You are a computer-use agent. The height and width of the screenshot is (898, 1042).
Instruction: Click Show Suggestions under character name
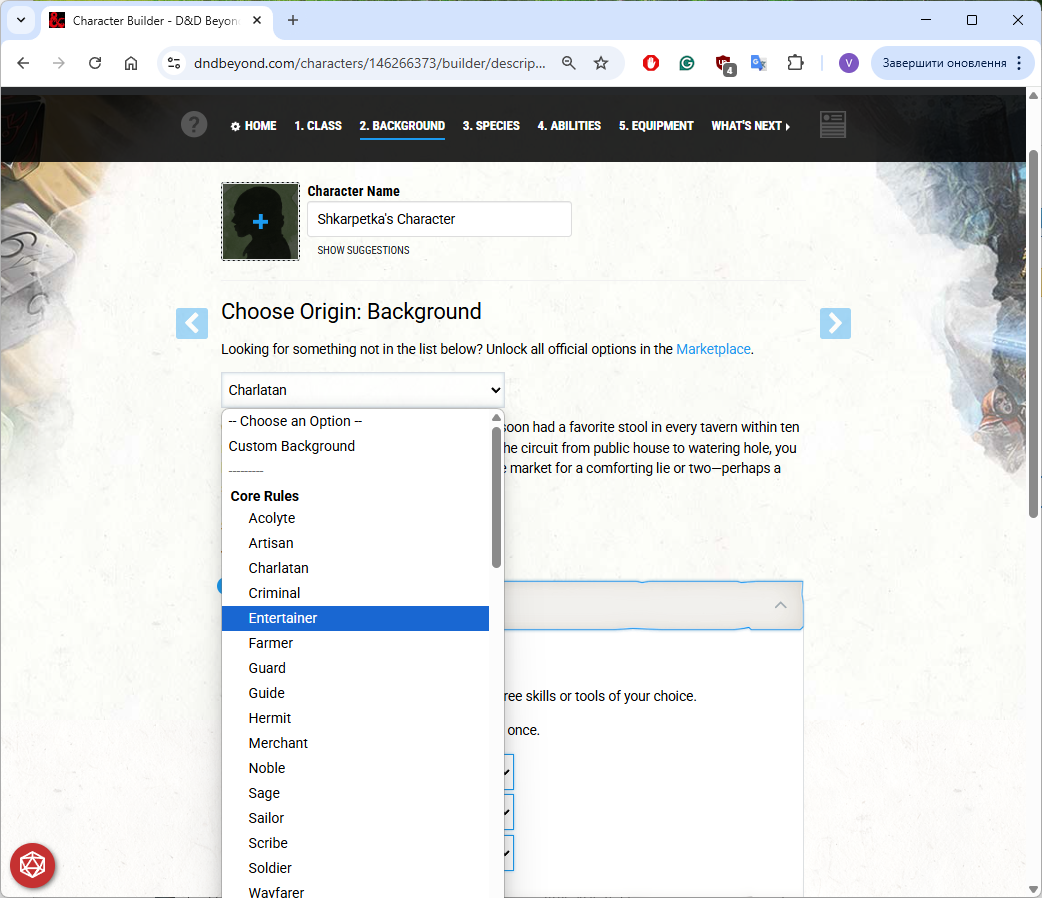pos(363,250)
